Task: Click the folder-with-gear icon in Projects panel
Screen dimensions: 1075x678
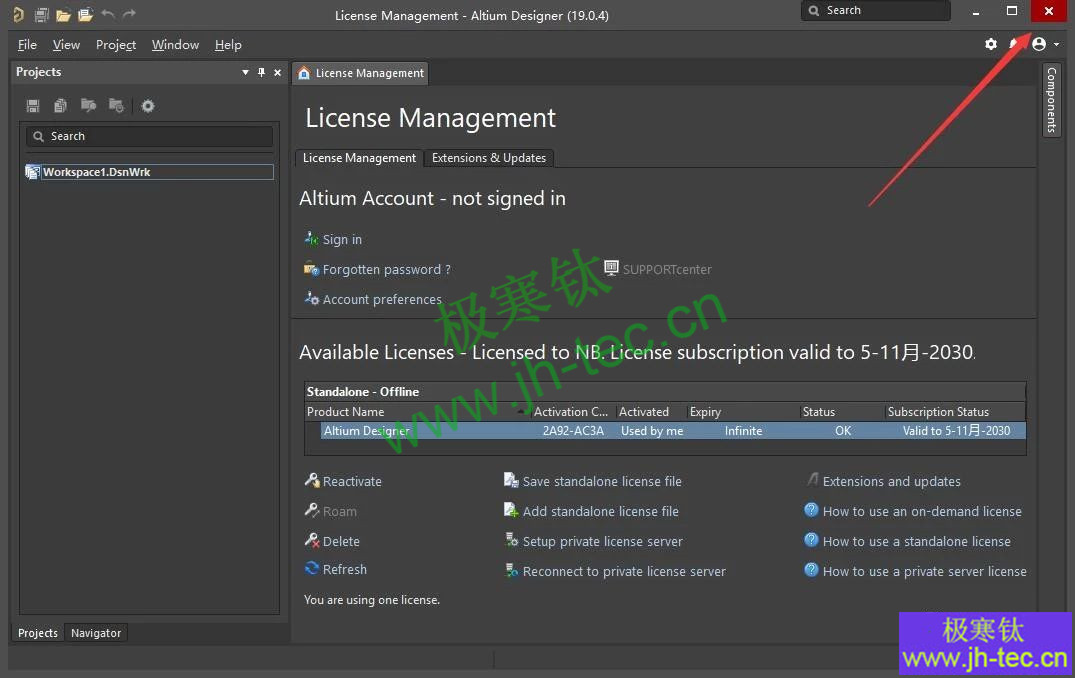Action: [117, 106]
